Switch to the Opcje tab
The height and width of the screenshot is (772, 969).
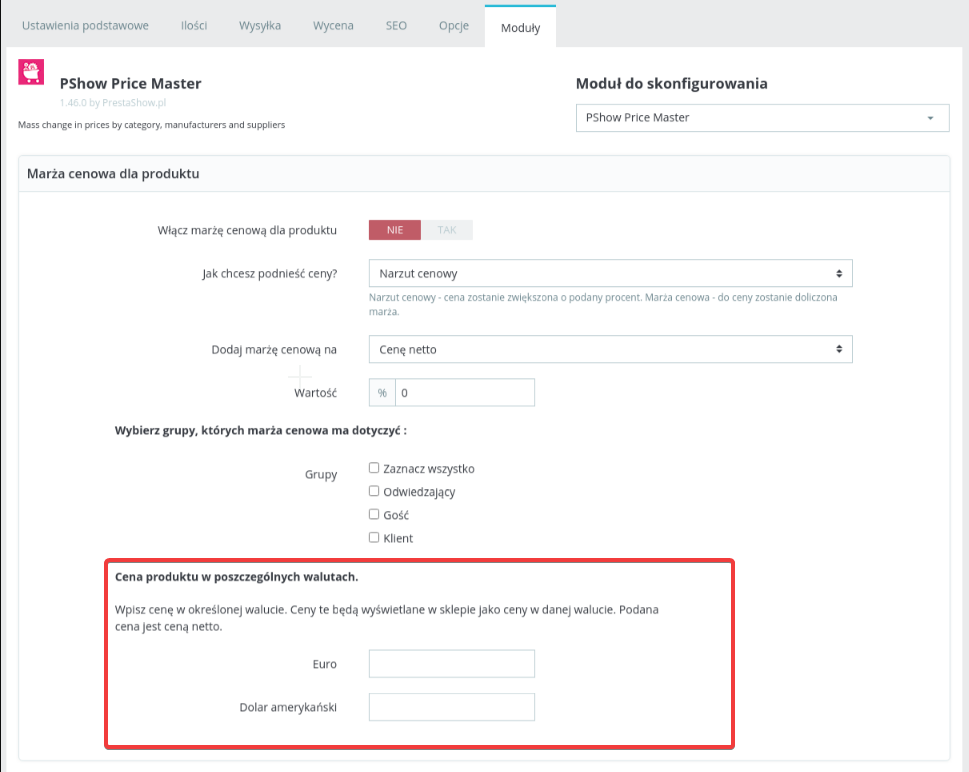coord(453,26)
